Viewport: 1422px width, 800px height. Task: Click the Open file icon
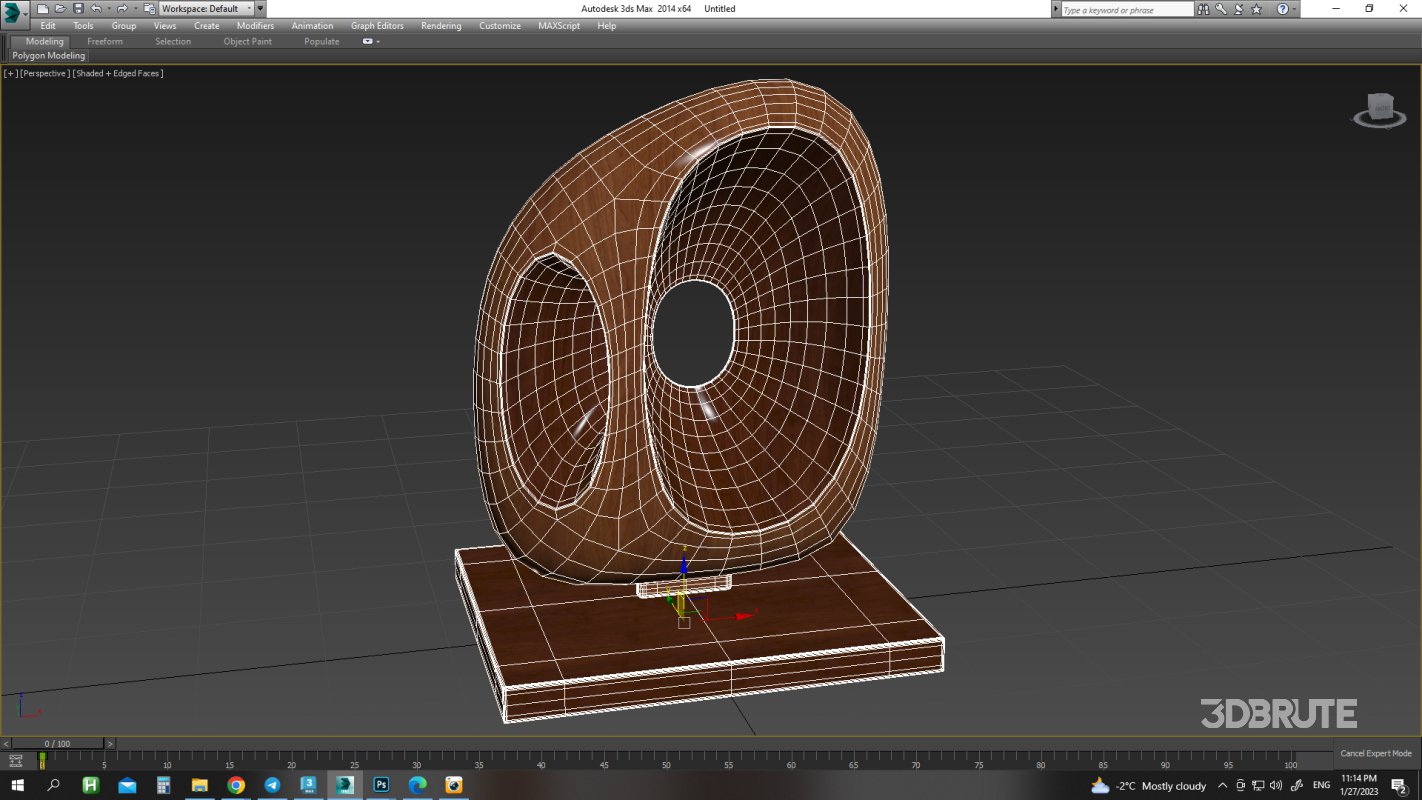pyautogui.click(x=60, y=8)
